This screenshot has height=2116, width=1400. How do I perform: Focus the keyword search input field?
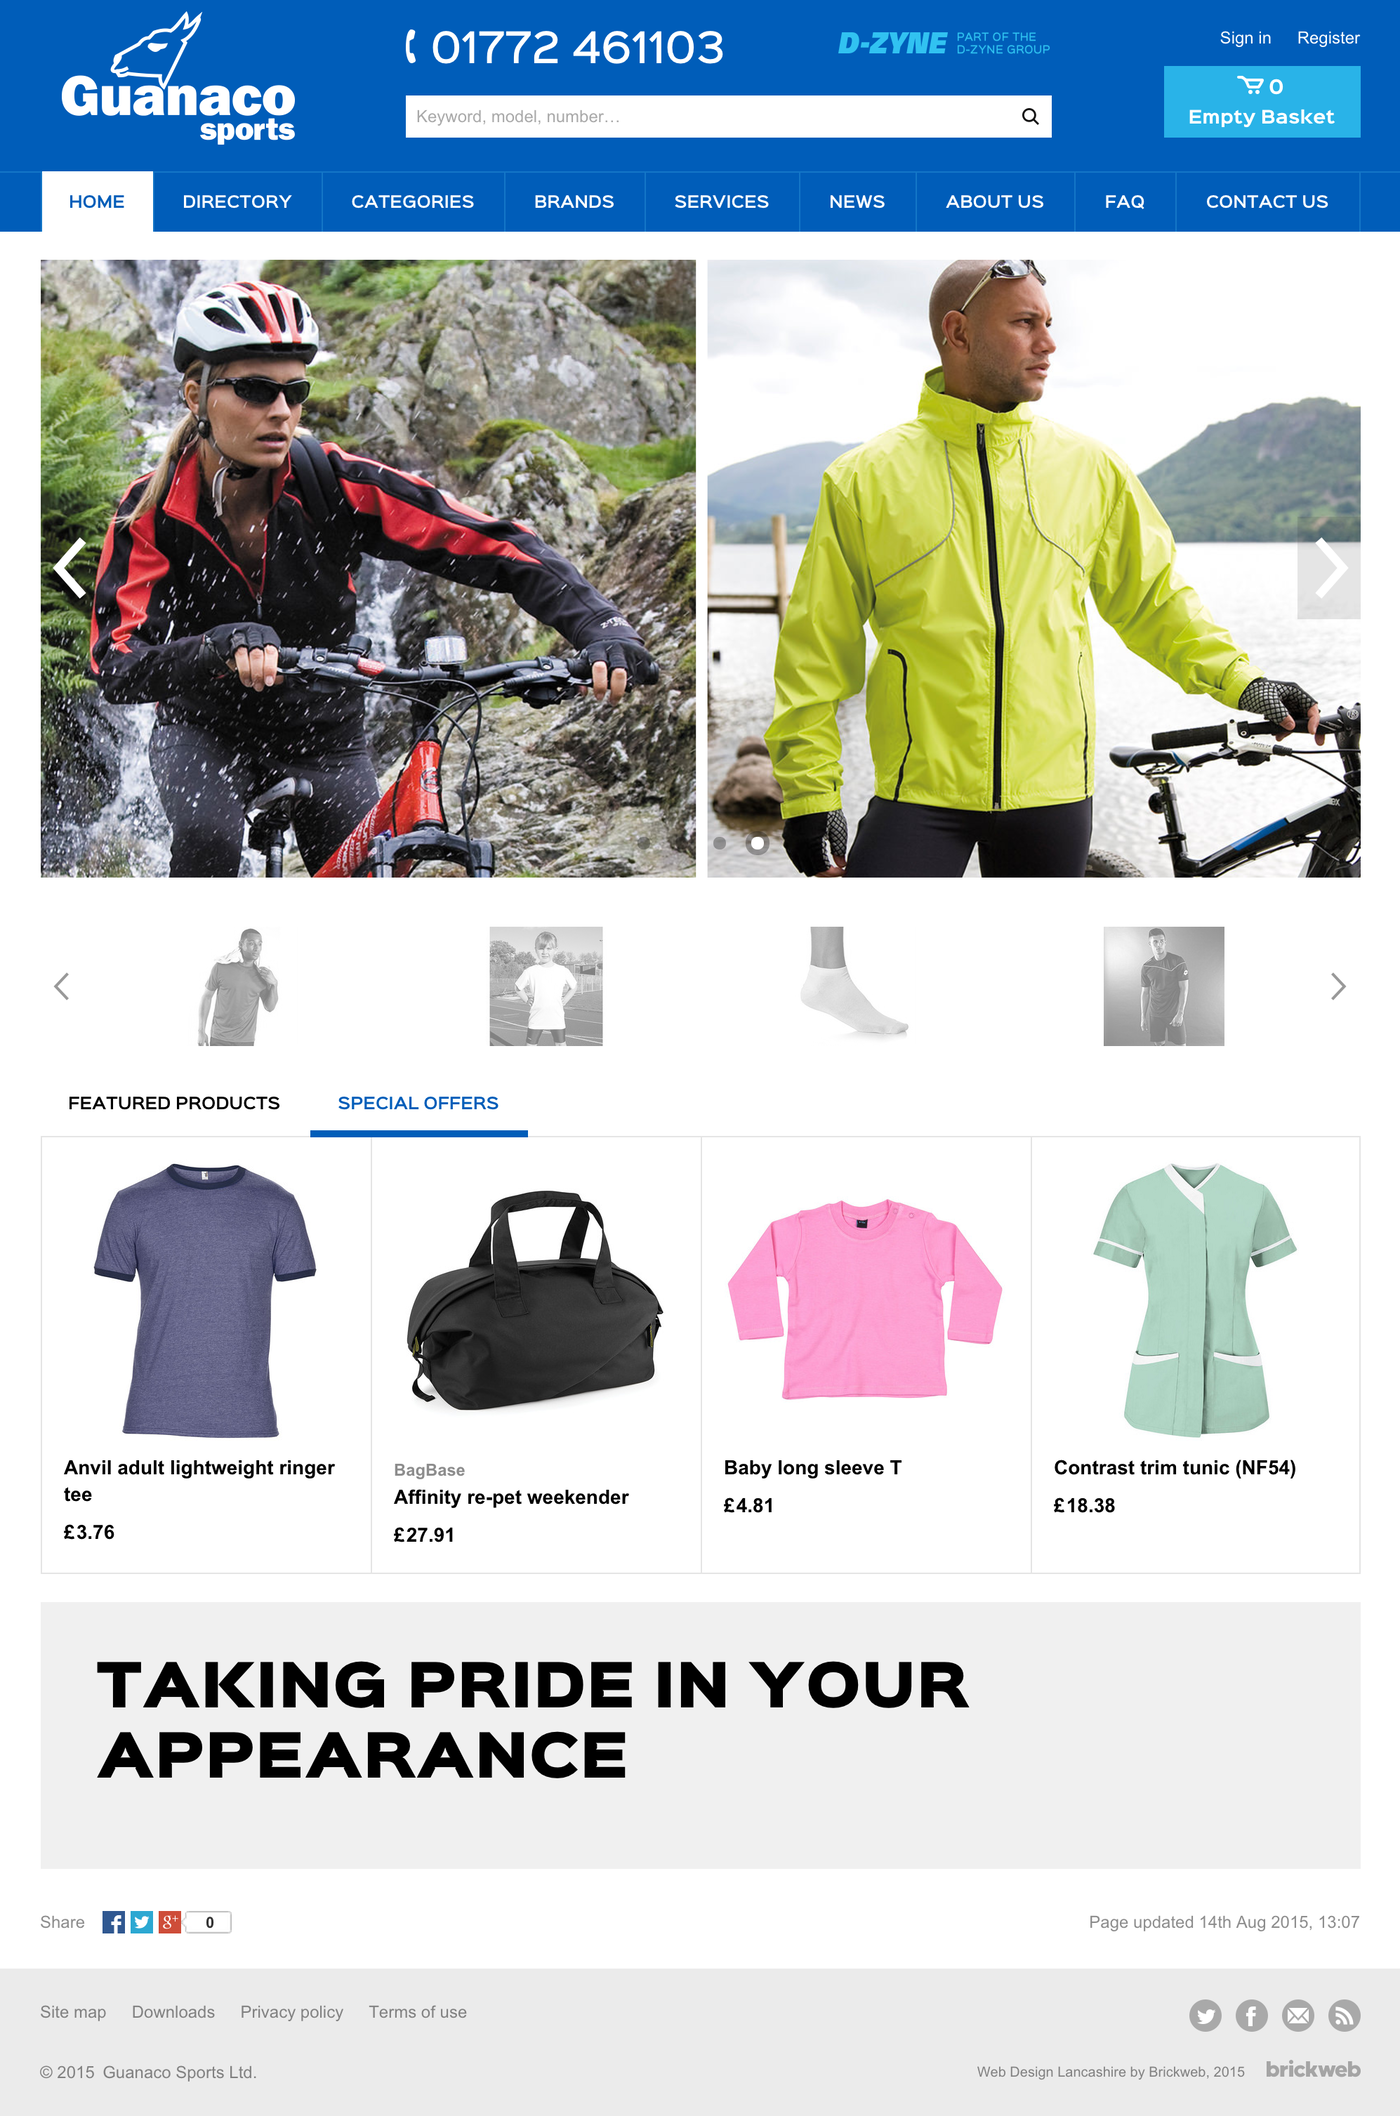(x=710, y=116)
